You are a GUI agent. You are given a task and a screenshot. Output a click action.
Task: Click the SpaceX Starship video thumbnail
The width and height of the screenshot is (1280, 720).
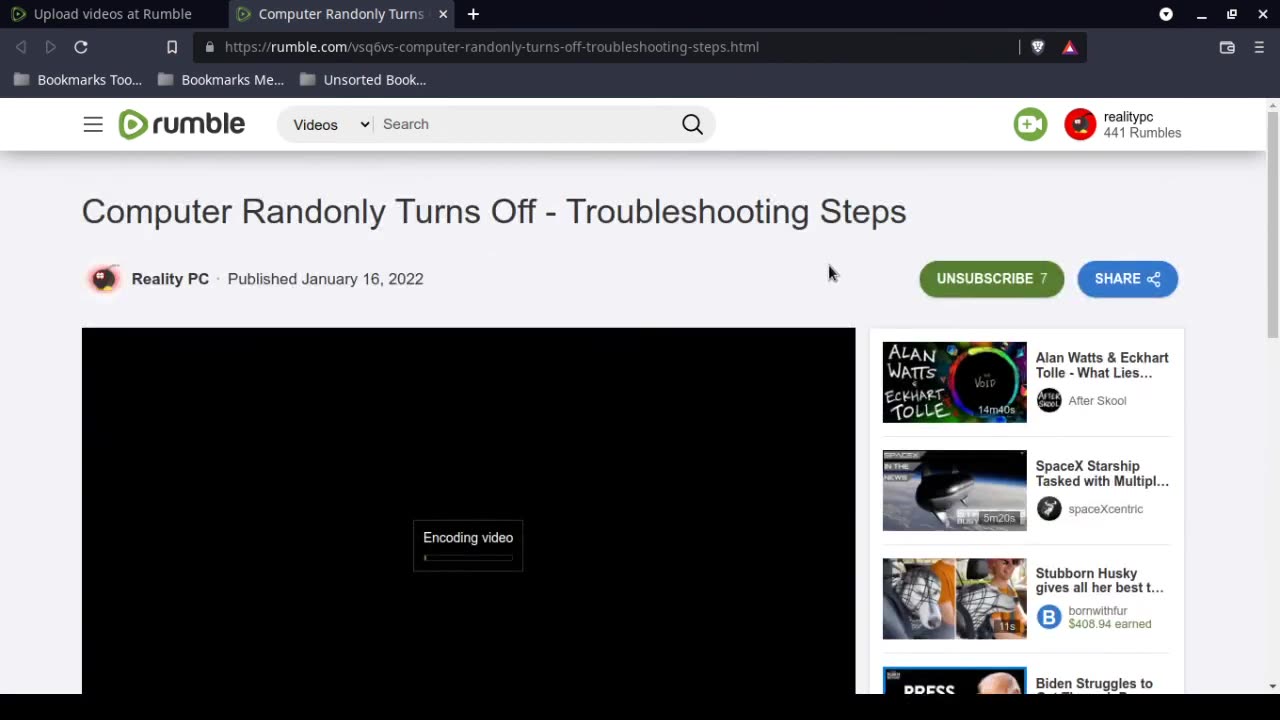(x=954, y=490)
